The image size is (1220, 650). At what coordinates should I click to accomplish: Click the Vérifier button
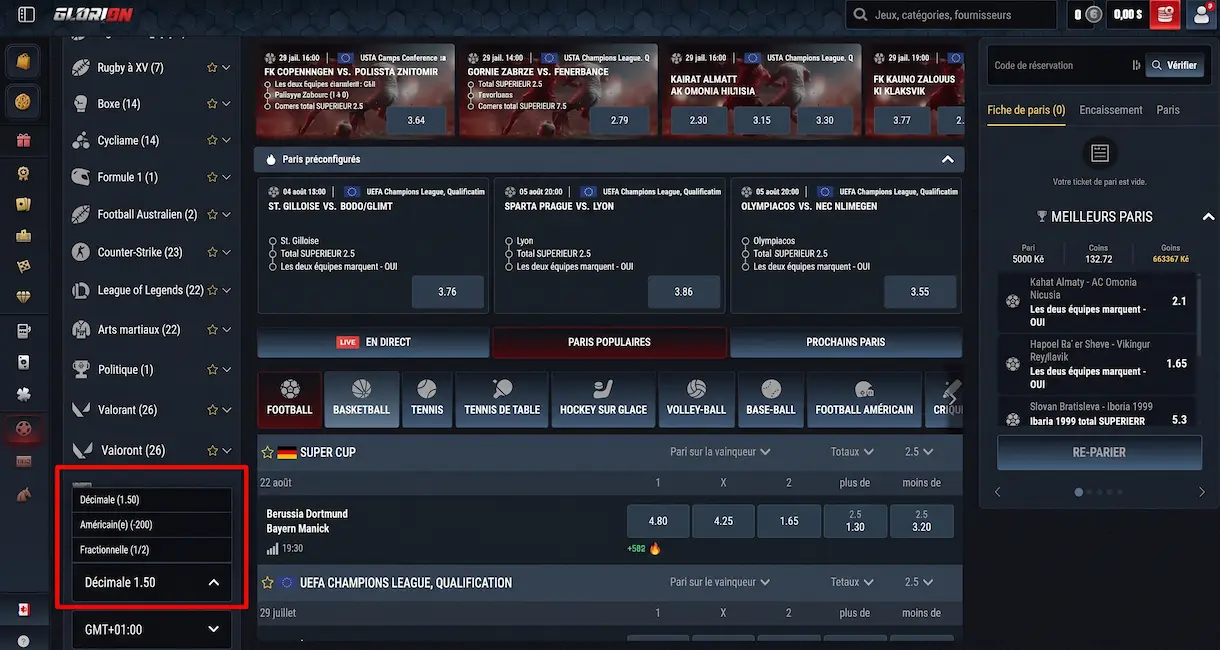click(1174, 65)
